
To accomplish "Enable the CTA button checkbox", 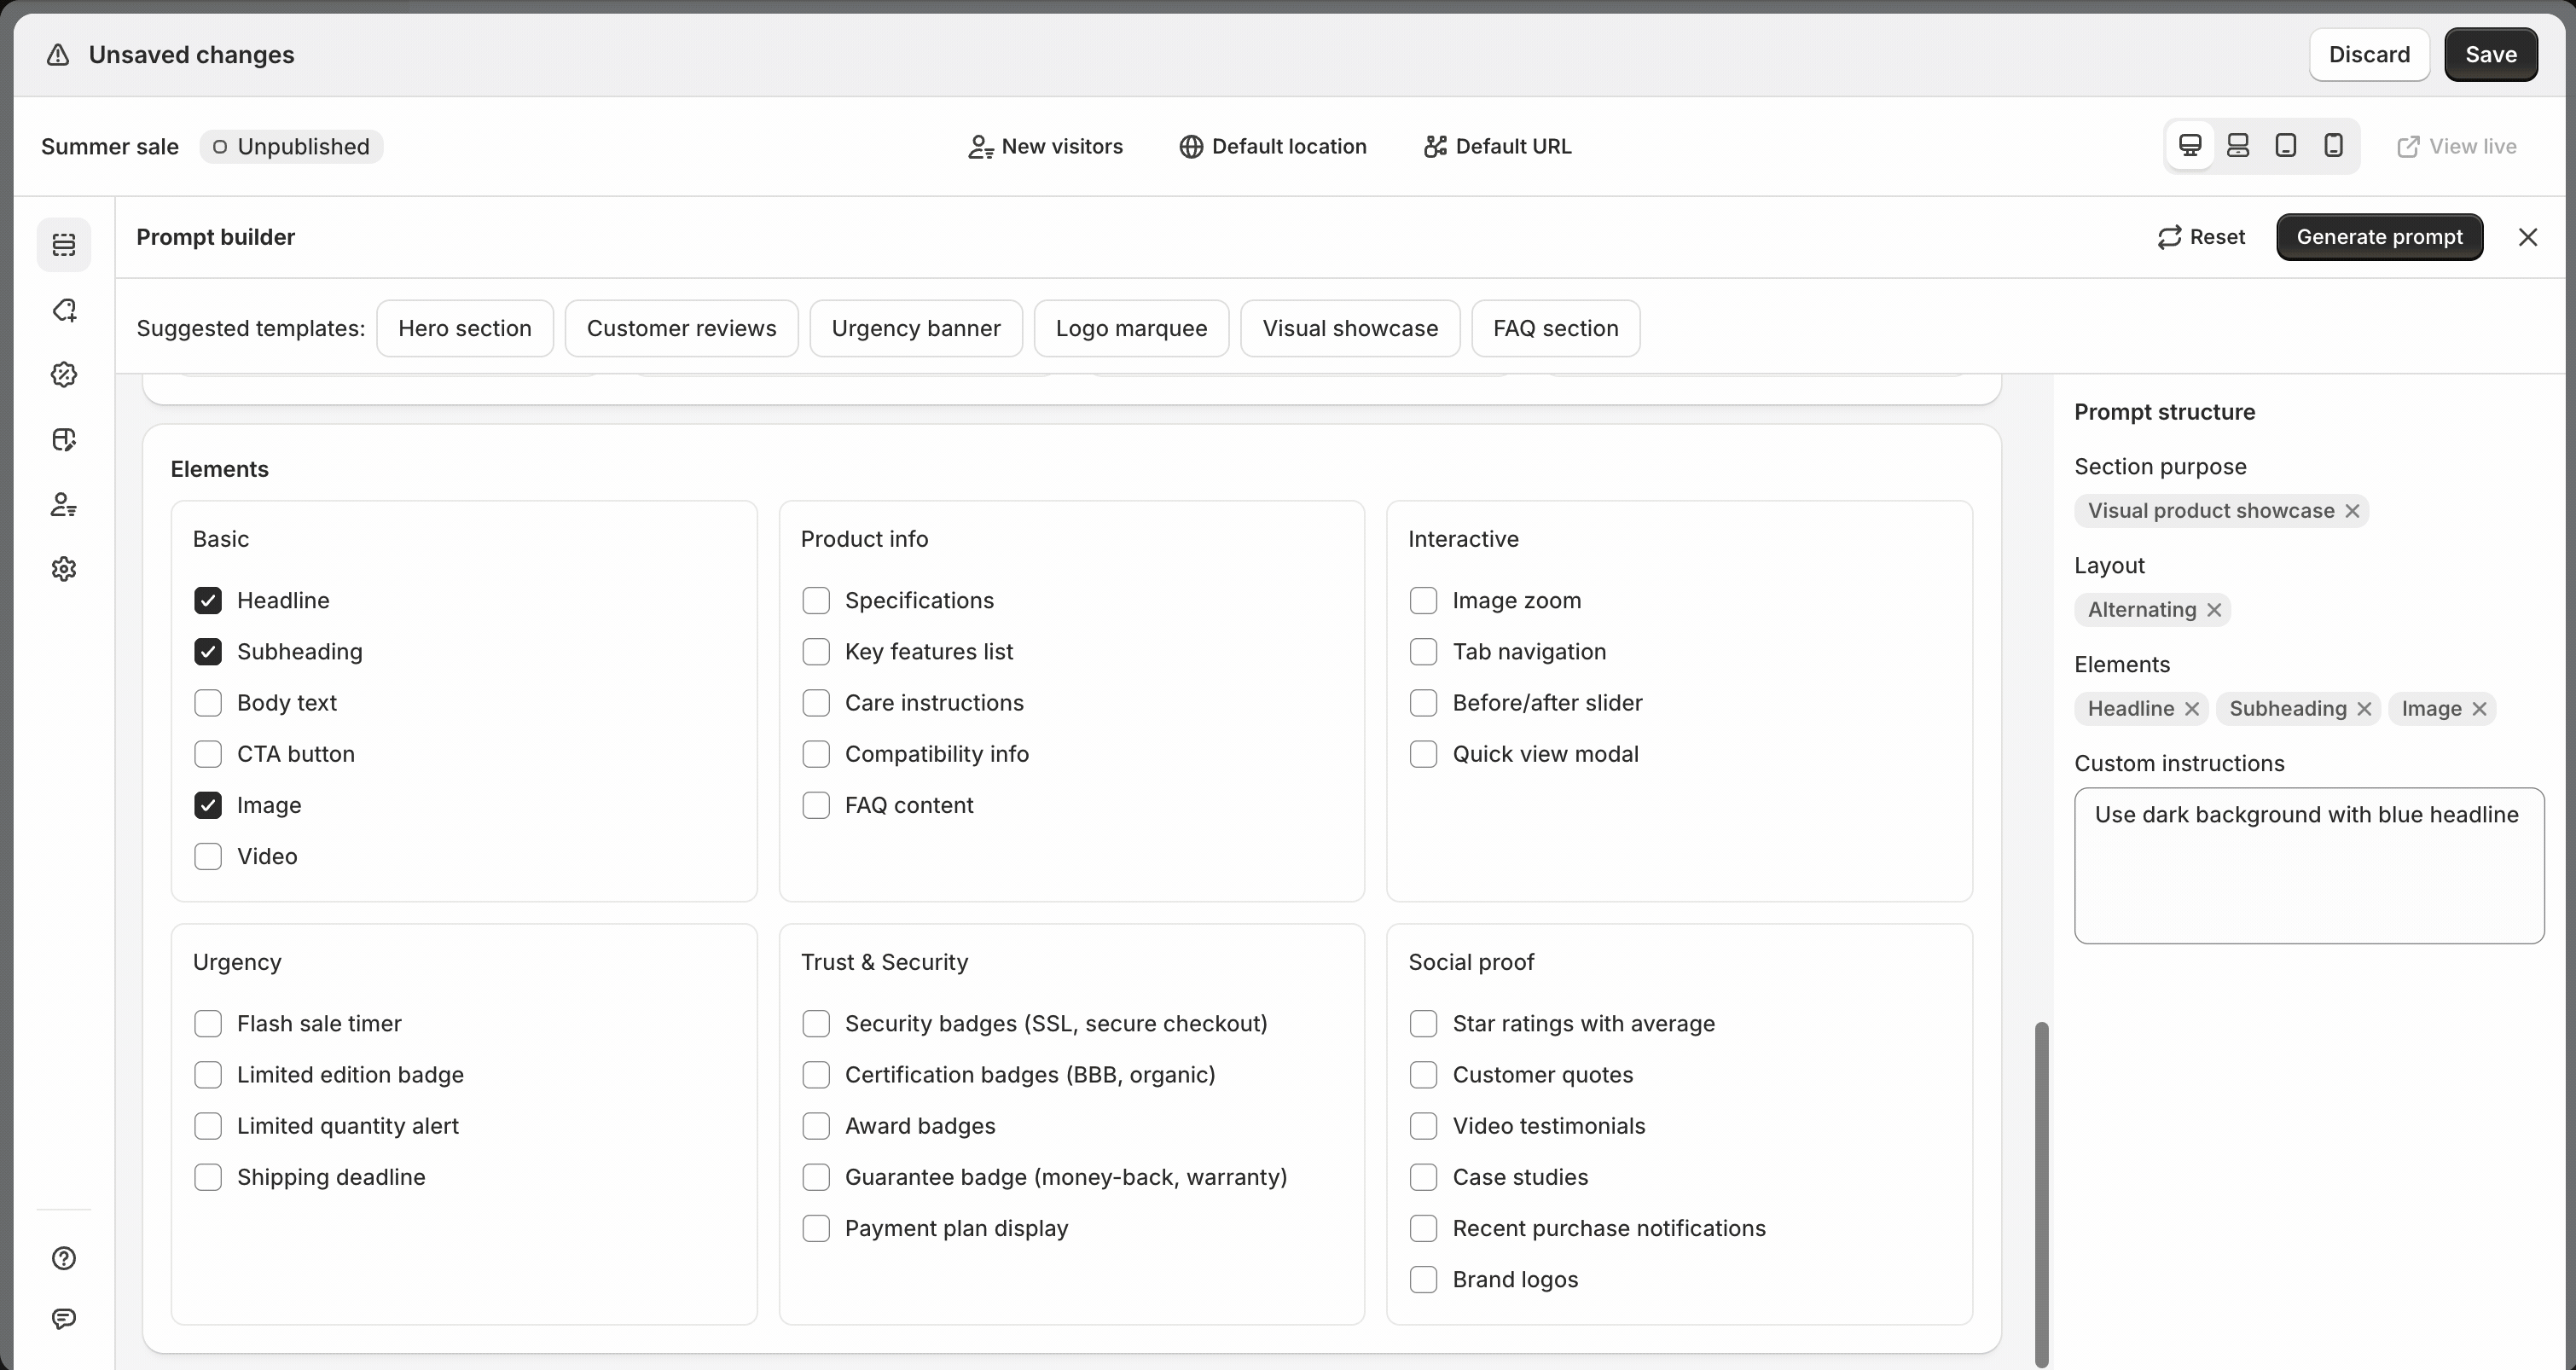I will [208, 754].
